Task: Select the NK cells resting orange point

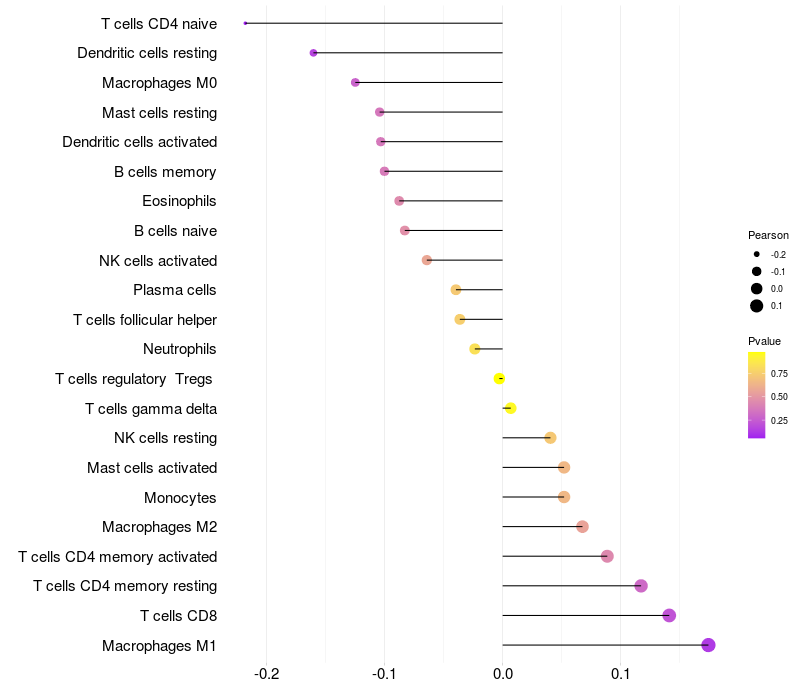Action: pos(550,438)
